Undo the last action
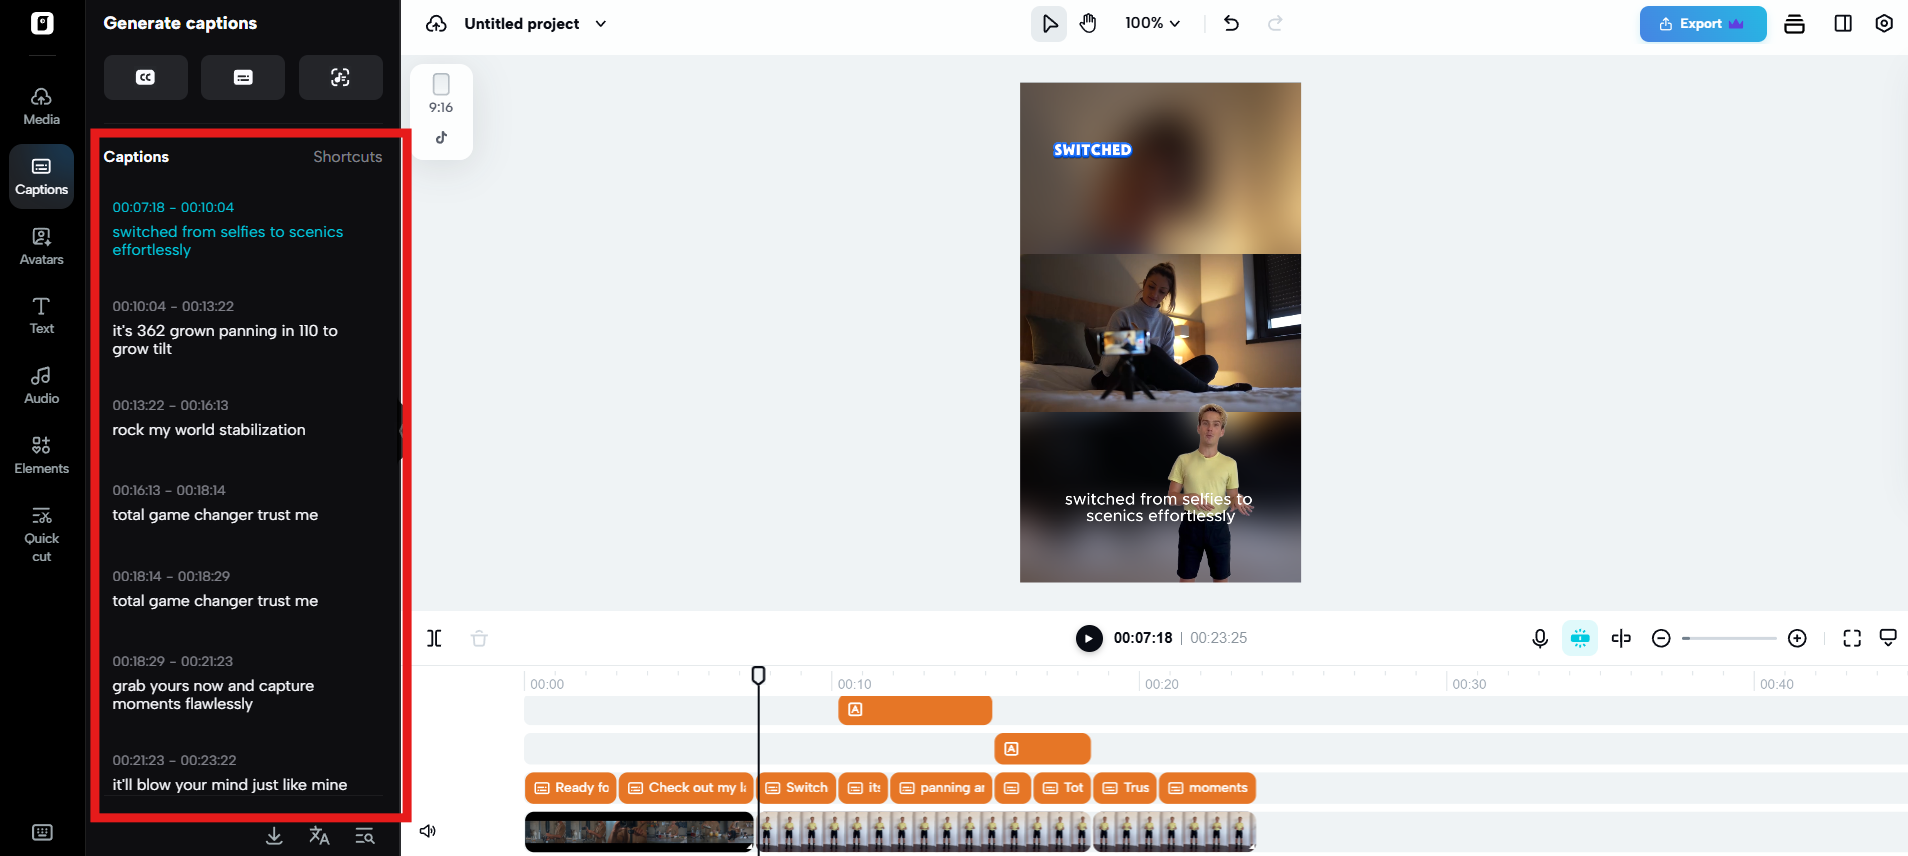The width and height of the screenshot is (1908, 856). 1231,23
